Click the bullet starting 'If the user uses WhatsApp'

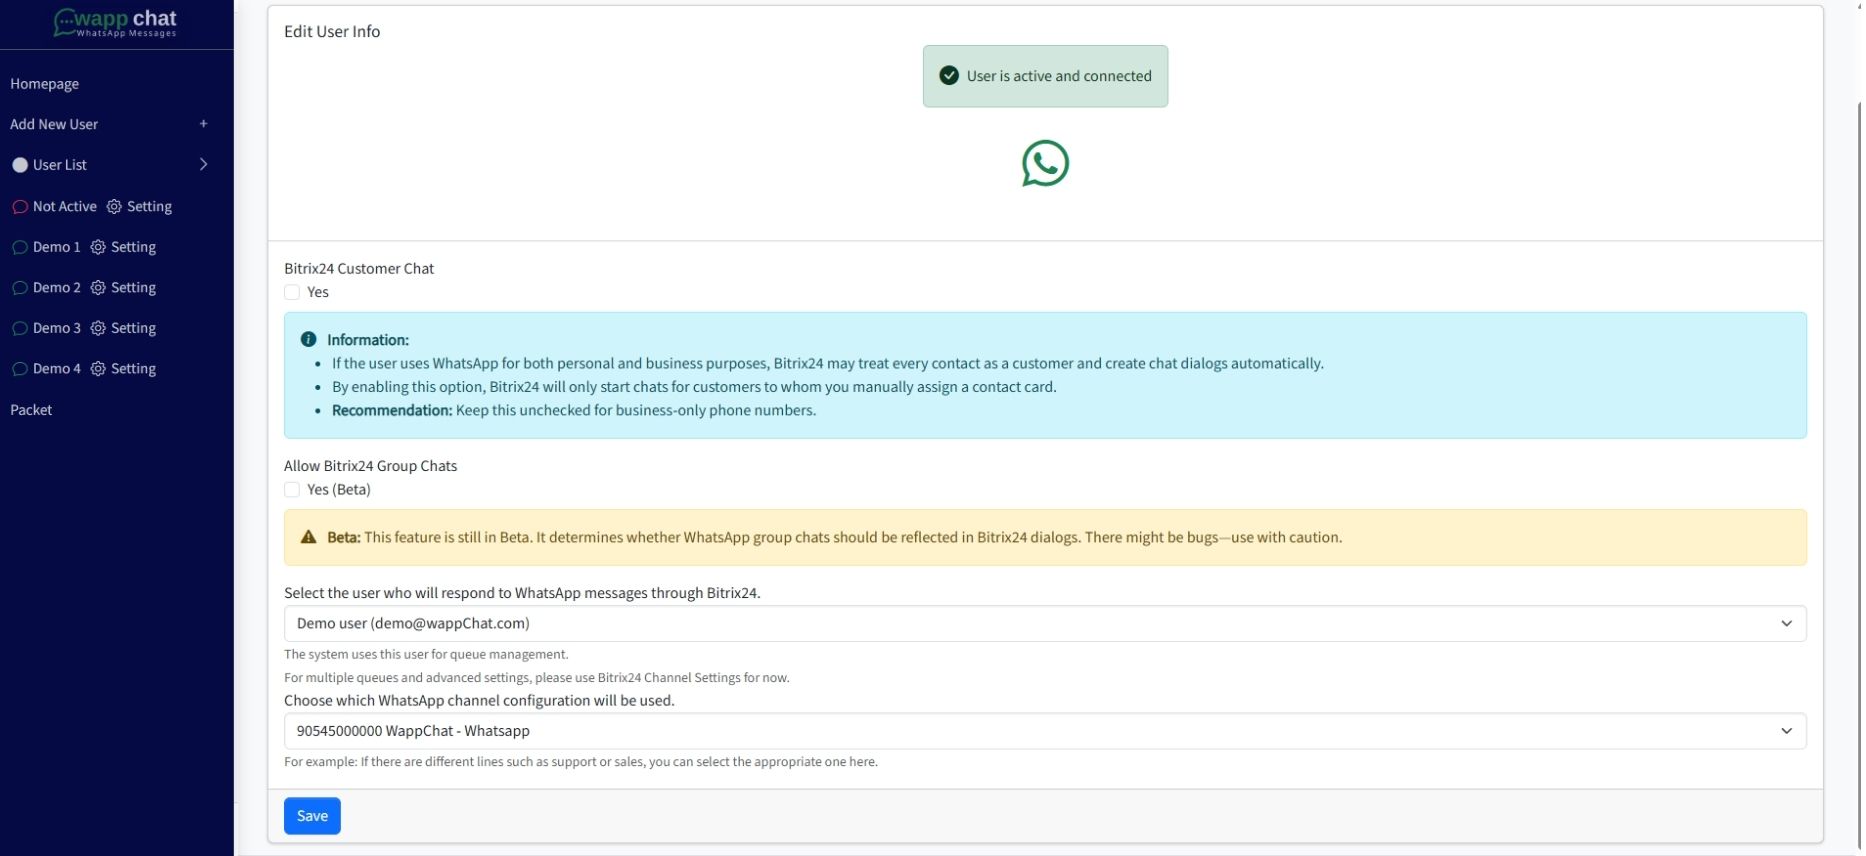828,364
